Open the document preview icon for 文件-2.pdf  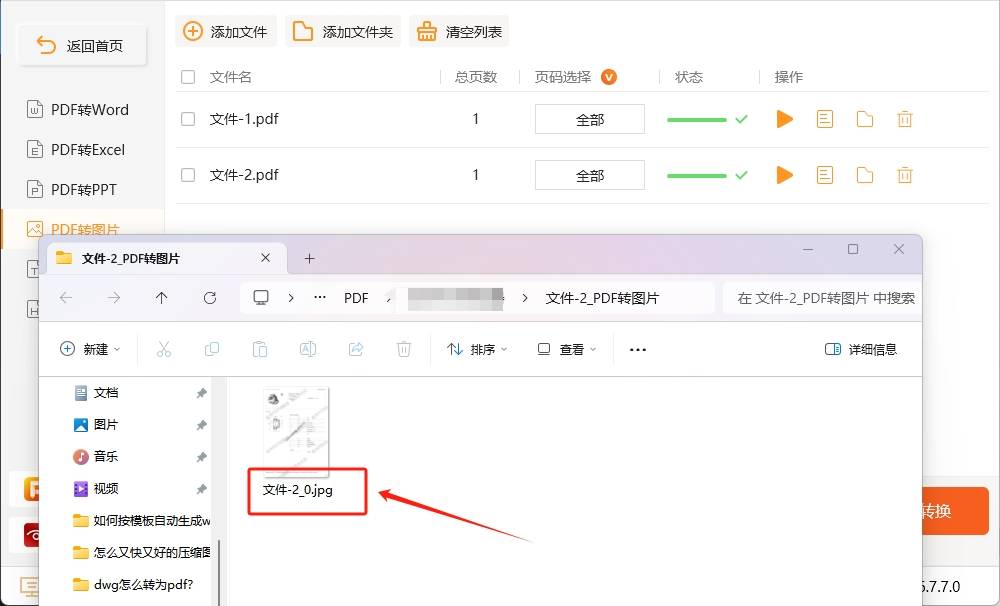coord(824,174)
